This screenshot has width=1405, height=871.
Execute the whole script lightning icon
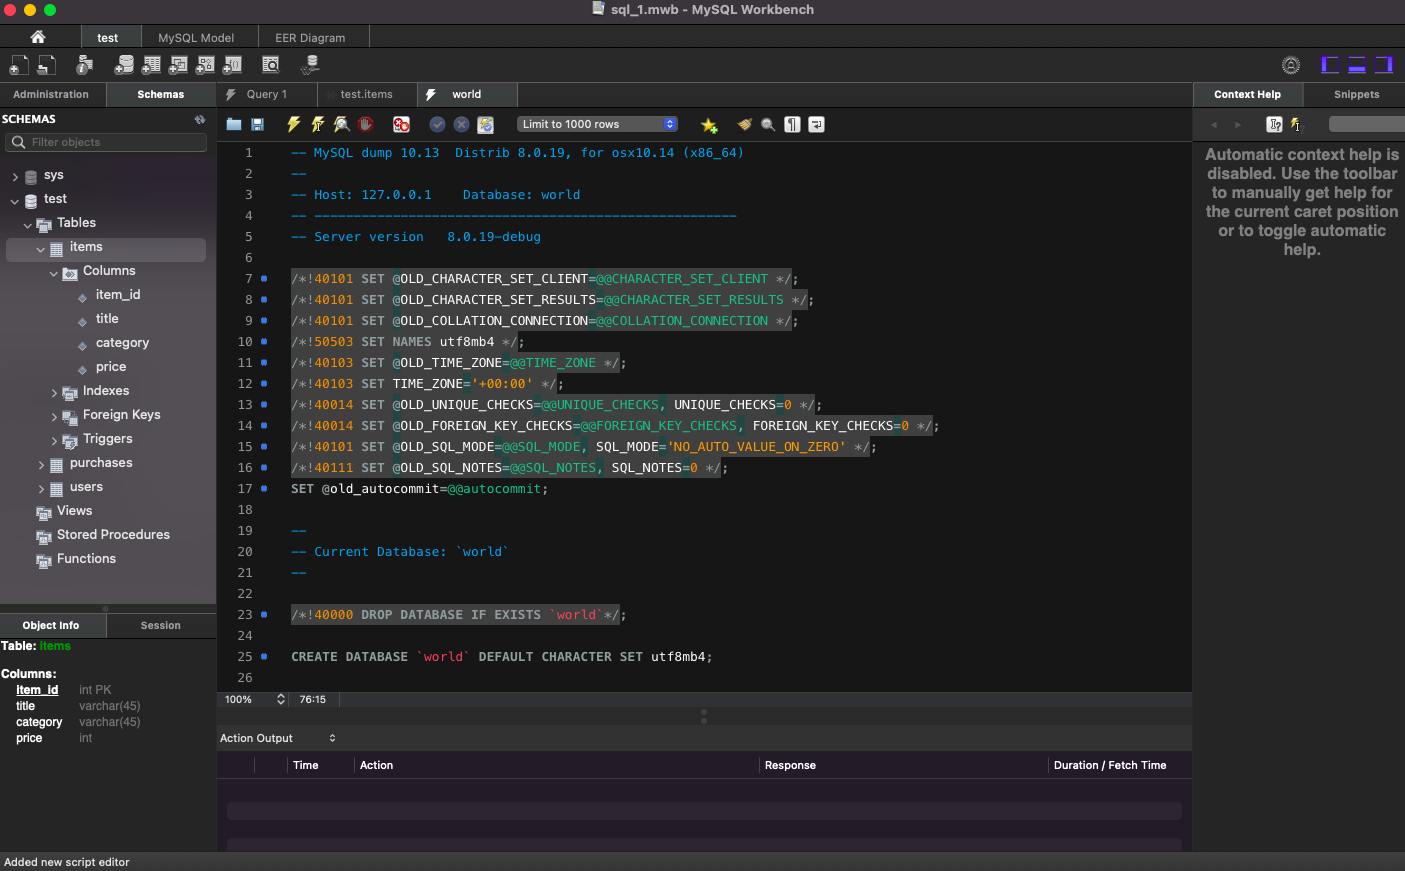[293, 124]
